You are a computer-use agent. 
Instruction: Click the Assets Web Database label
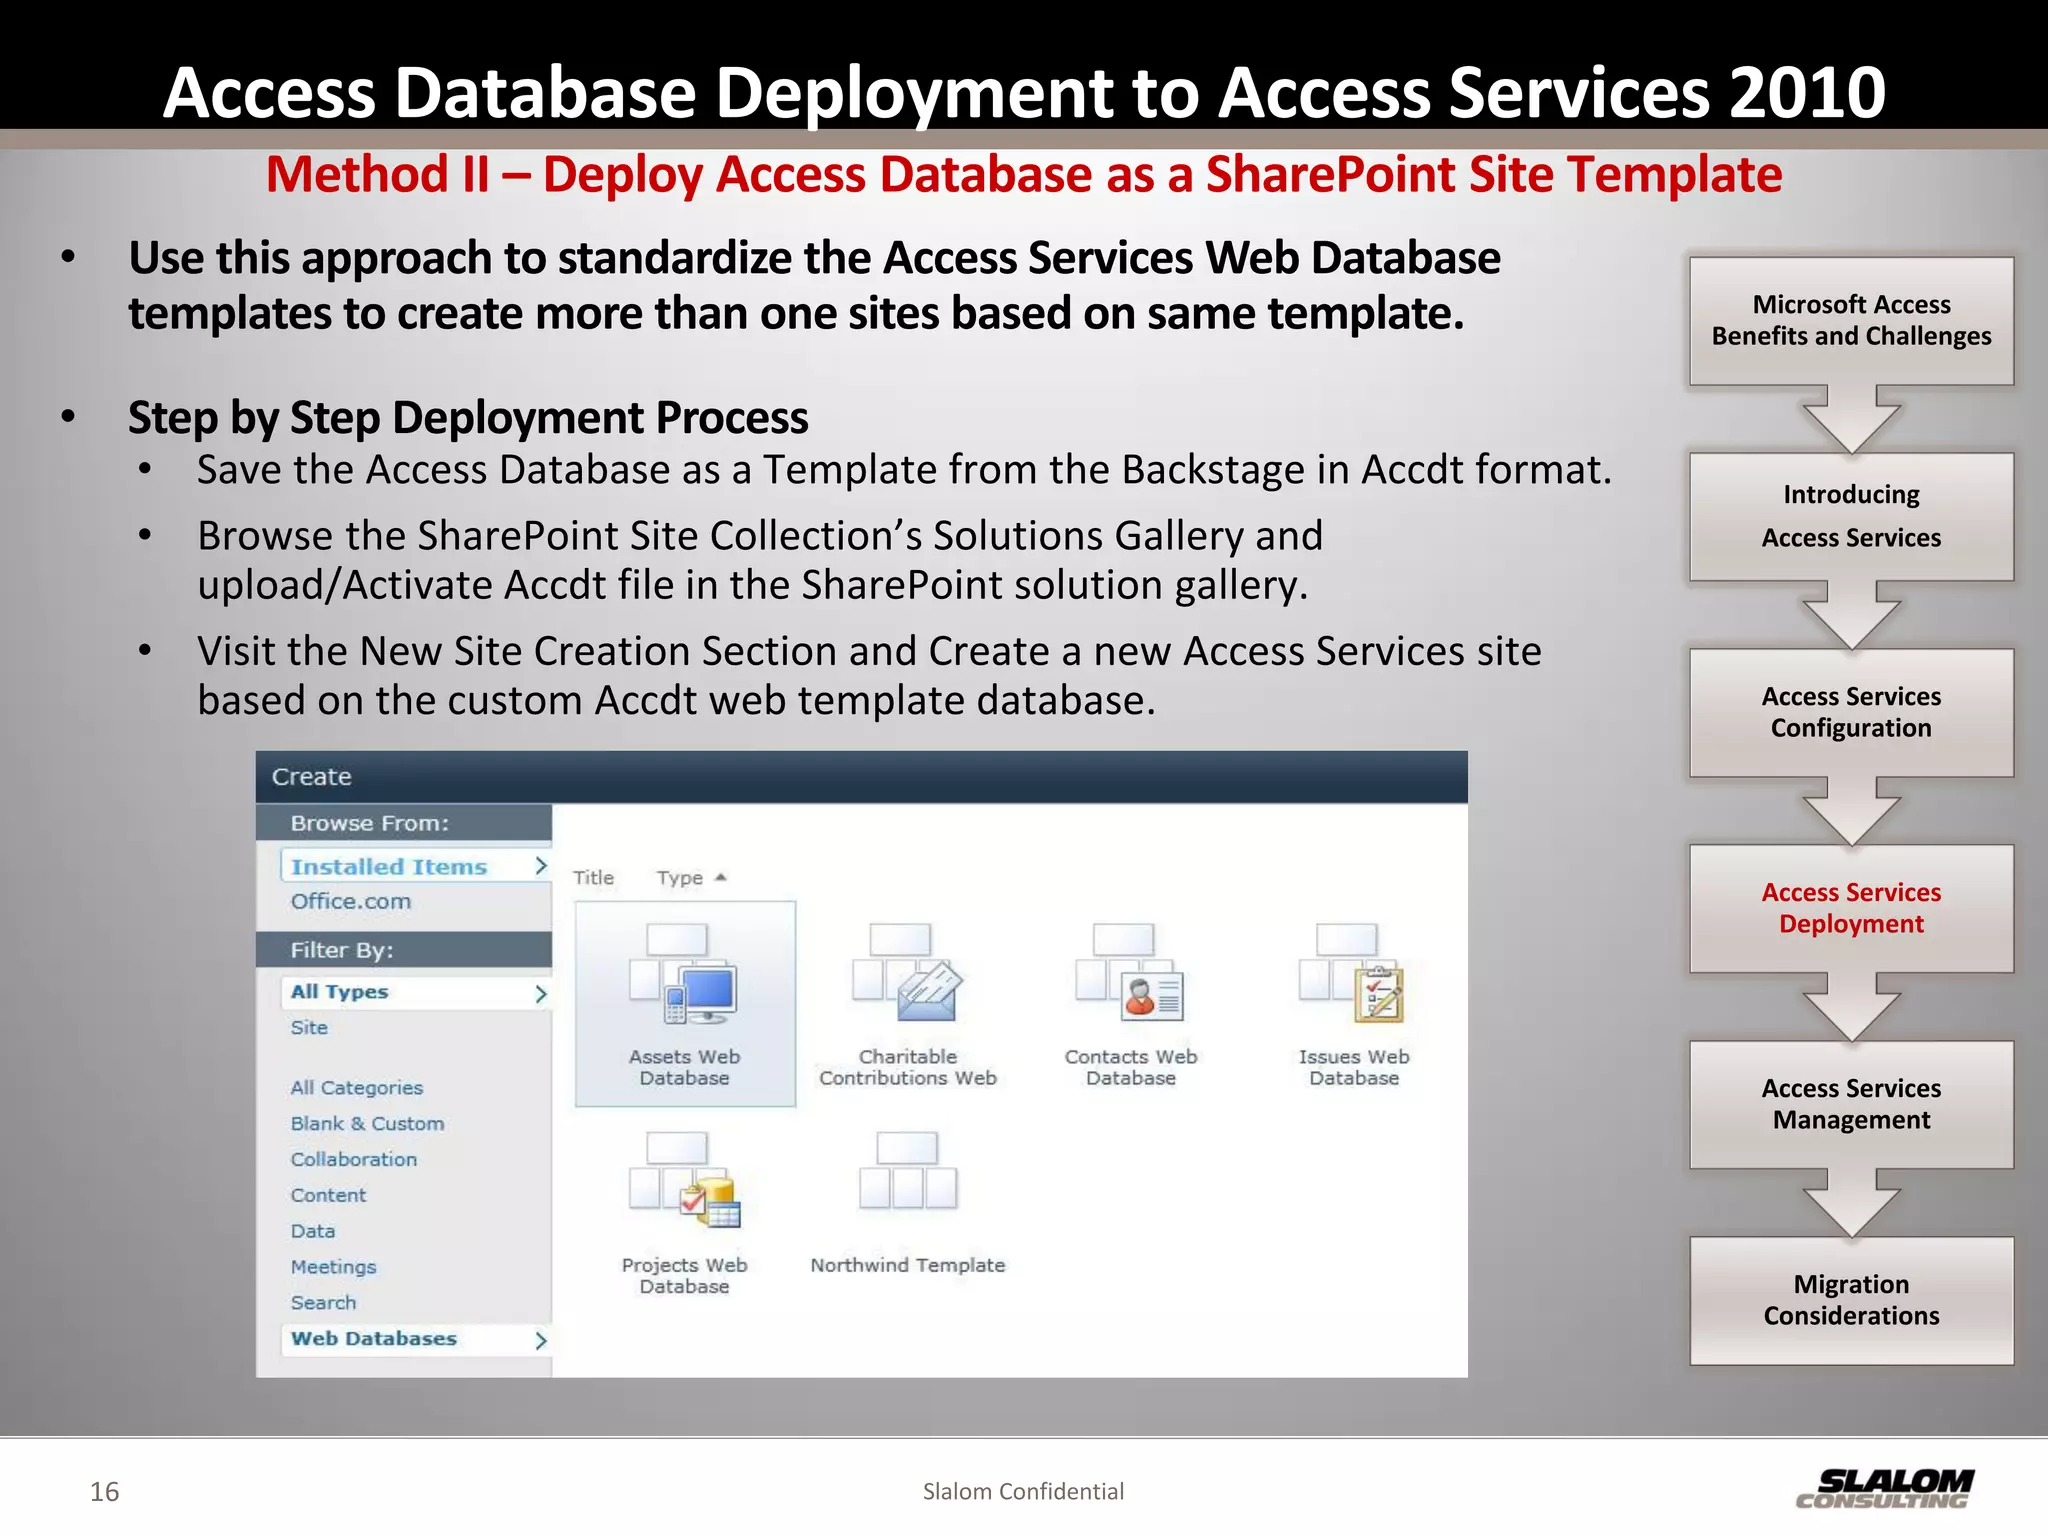click(x=684, y=1067)
